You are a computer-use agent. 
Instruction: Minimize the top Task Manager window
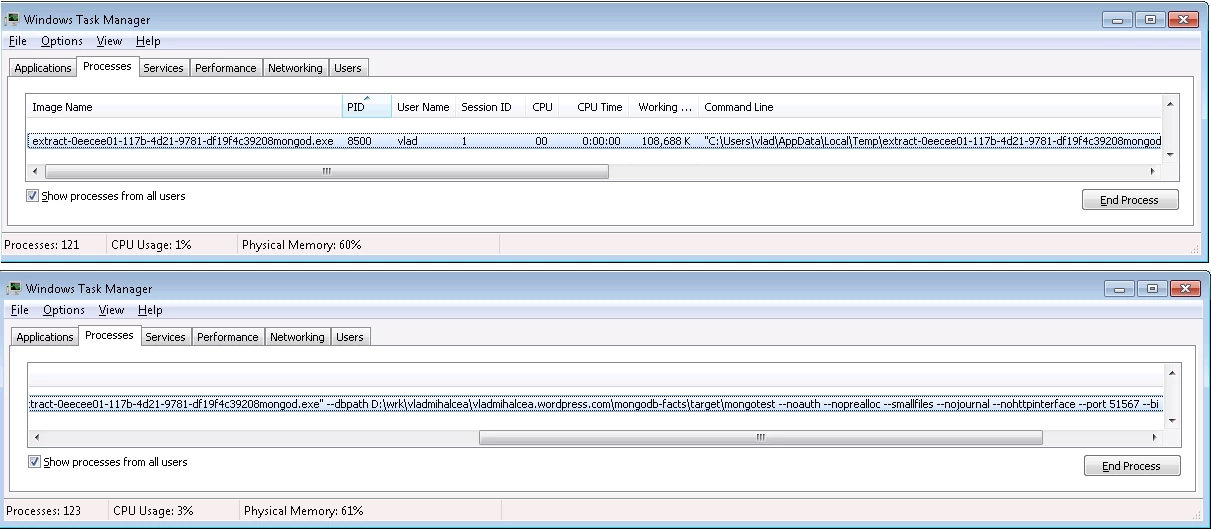pos(1118,19)
